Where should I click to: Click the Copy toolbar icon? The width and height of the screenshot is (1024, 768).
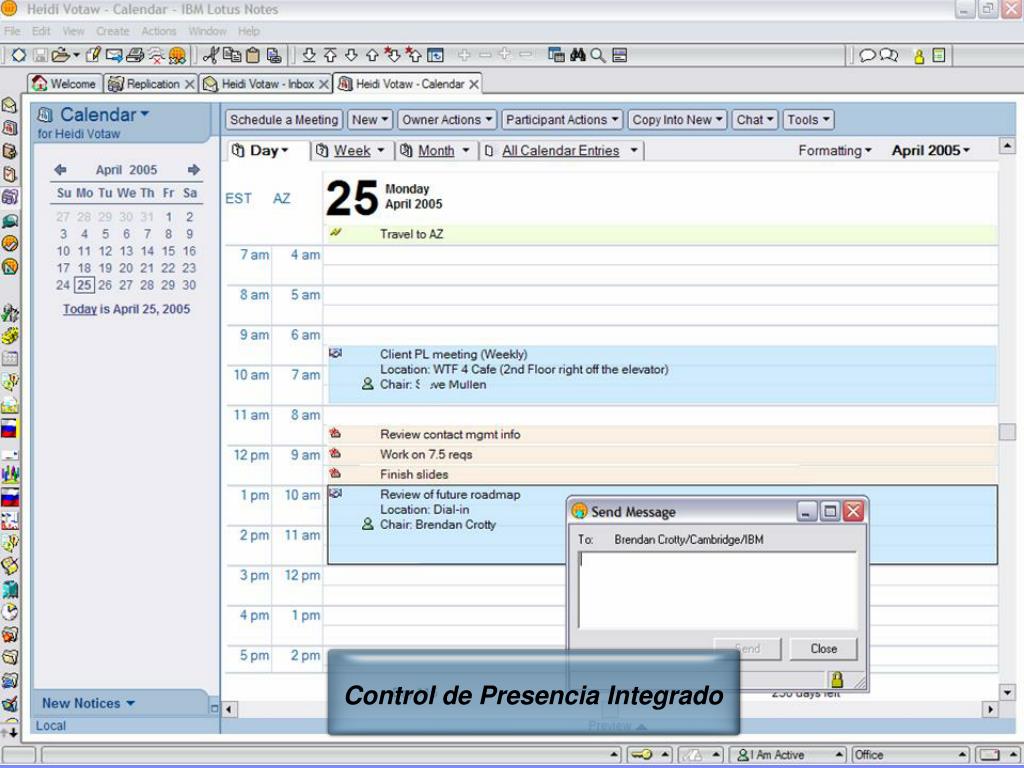click(232, 56)
